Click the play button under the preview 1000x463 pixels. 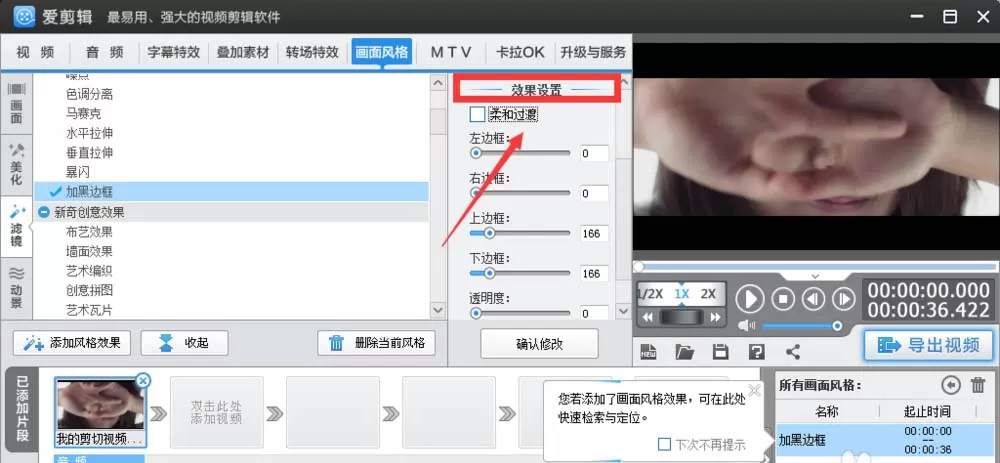tap(751, 298)
